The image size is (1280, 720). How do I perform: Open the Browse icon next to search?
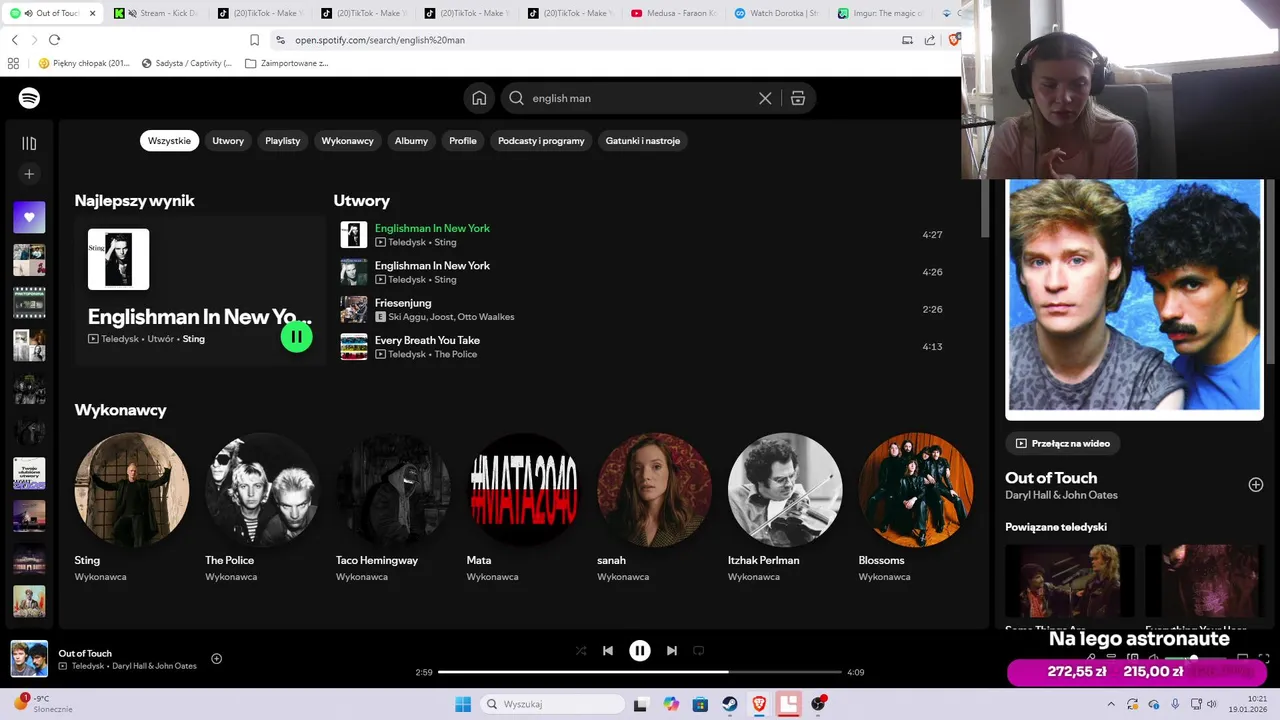(x=797, y=98)
